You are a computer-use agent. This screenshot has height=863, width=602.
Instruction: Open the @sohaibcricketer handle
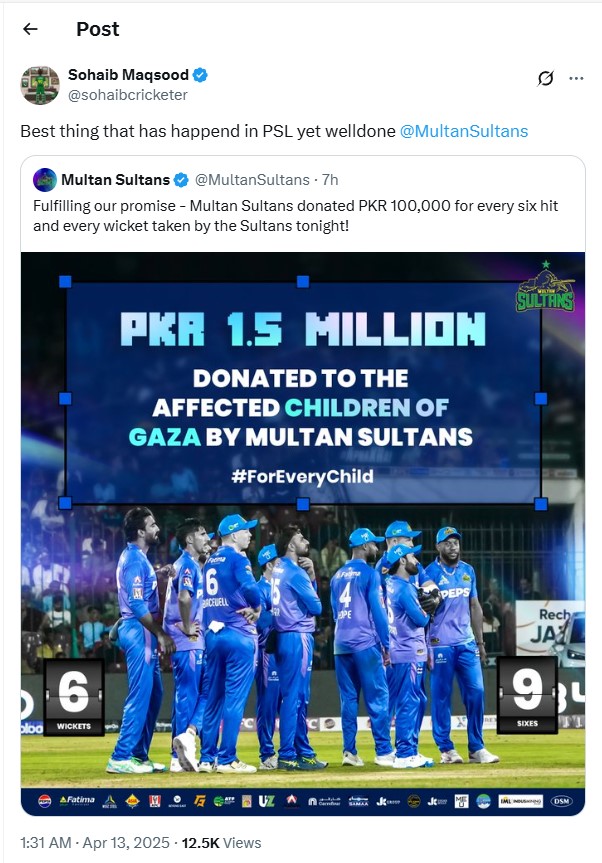[127, 95]
